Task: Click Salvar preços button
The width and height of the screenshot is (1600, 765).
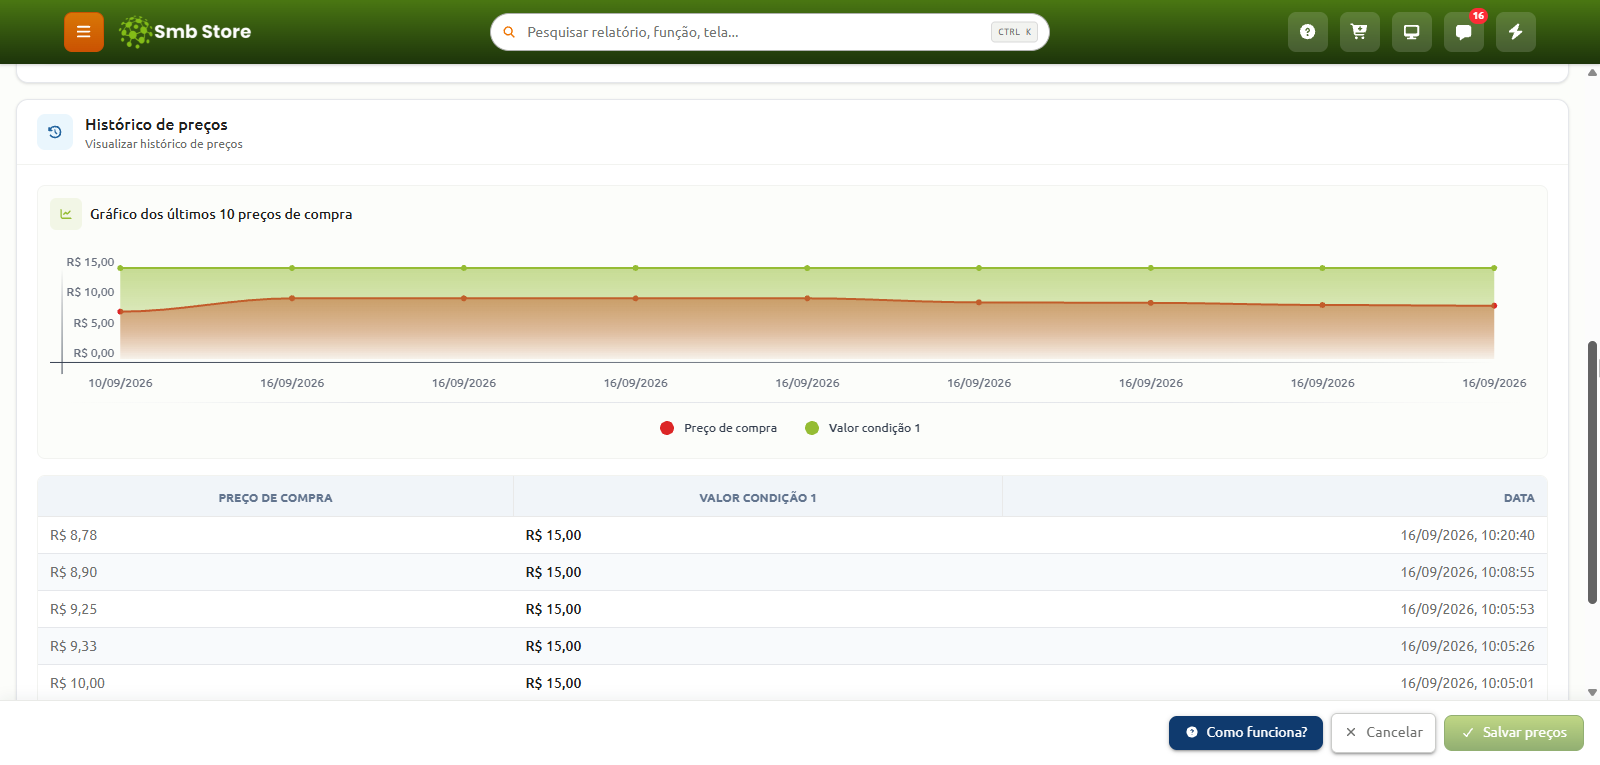Action: coord(1514,732)
